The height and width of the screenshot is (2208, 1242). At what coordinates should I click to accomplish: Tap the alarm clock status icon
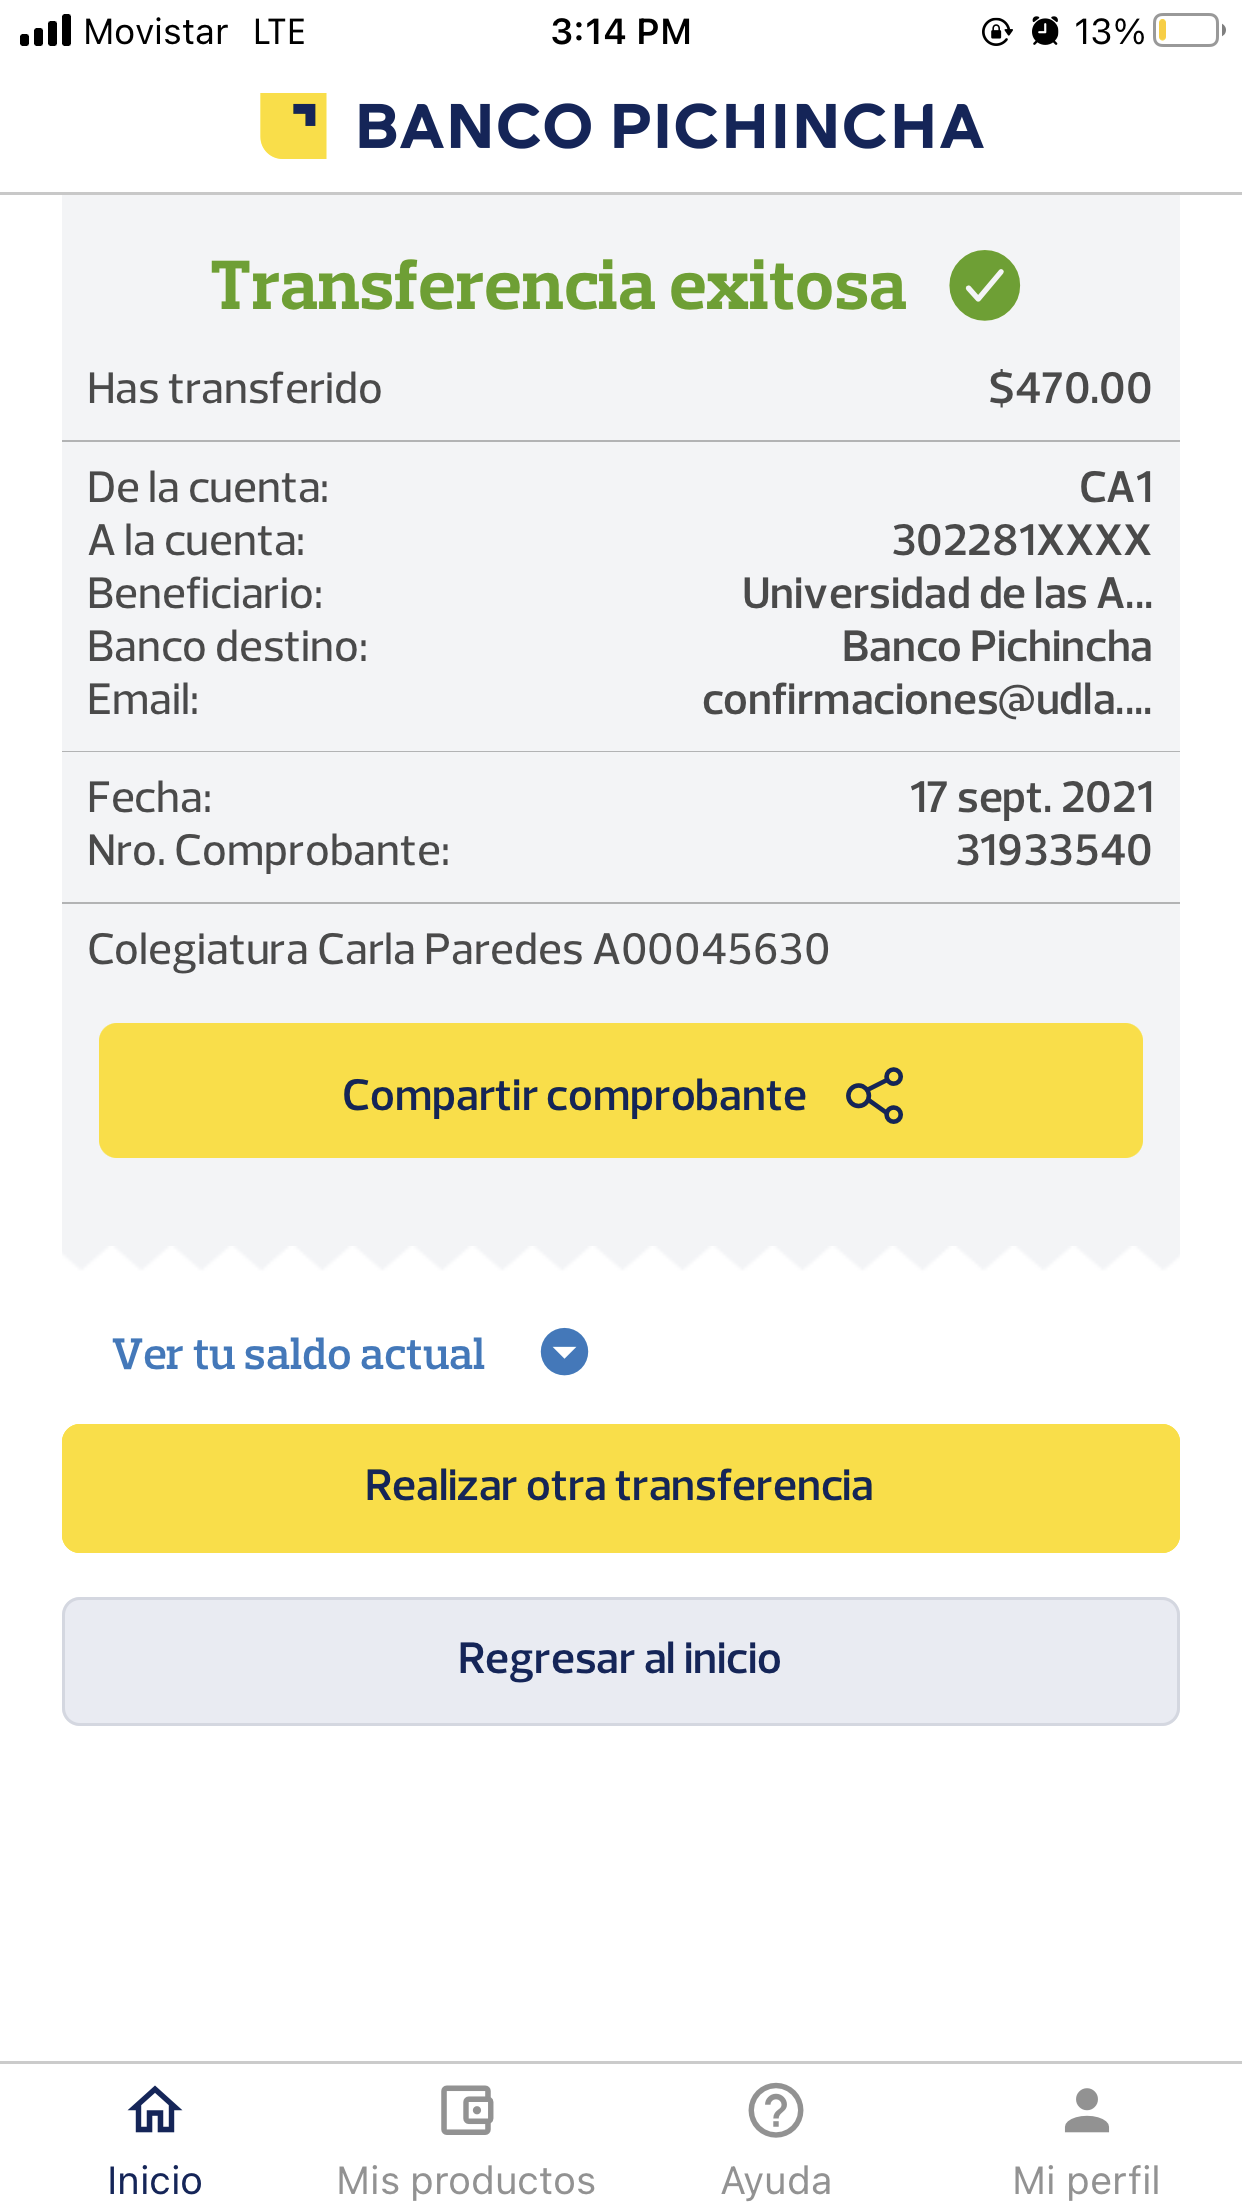pyautogui.click(x=1045, y=31)
